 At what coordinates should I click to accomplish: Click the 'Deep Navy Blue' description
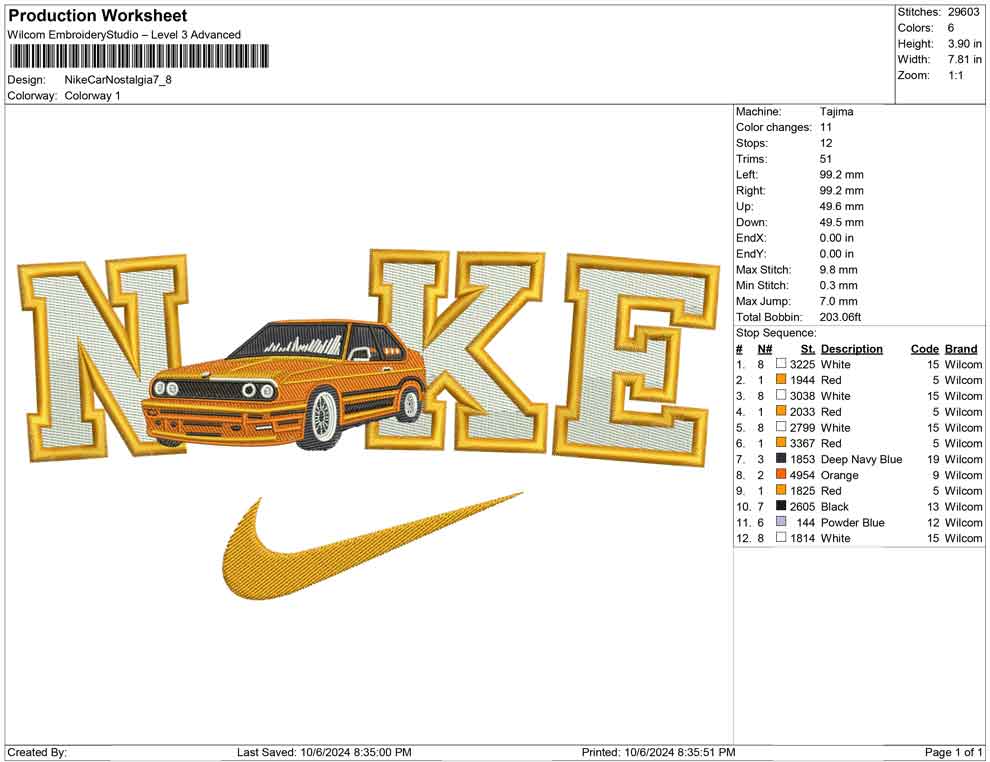[x=861, y=459]
